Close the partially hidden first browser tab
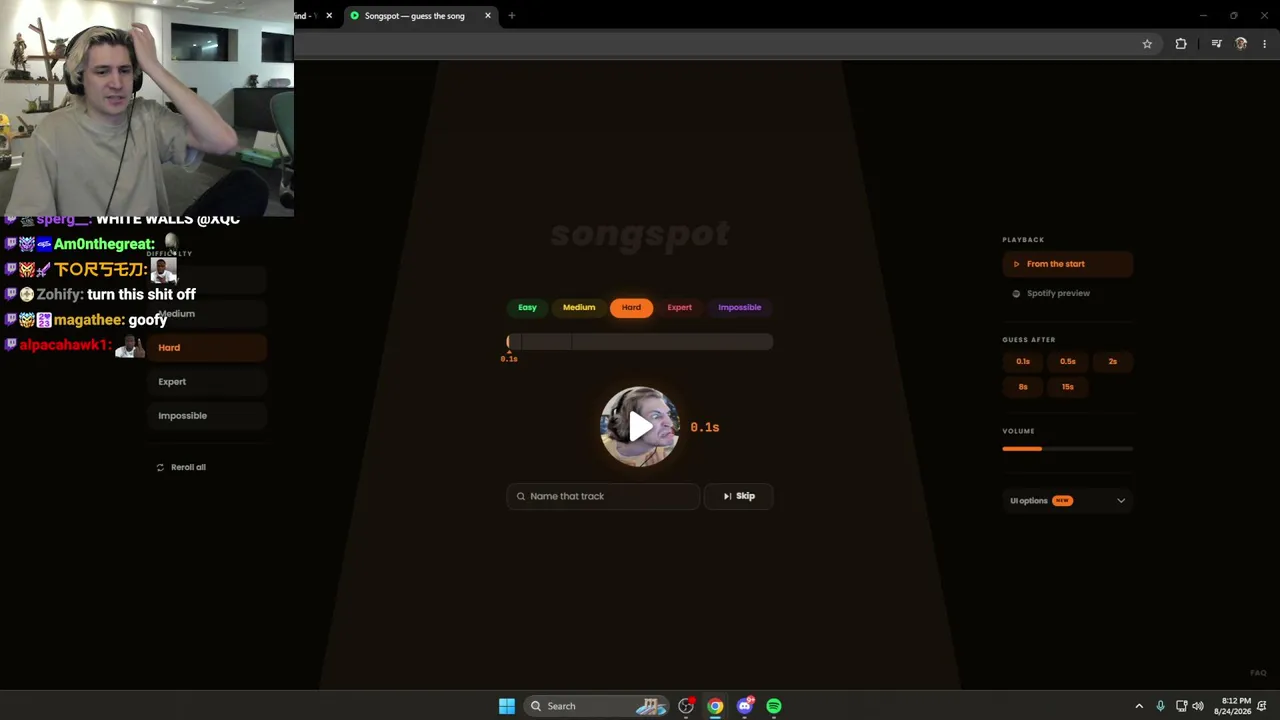1280x720 pixels. (329, 16)
